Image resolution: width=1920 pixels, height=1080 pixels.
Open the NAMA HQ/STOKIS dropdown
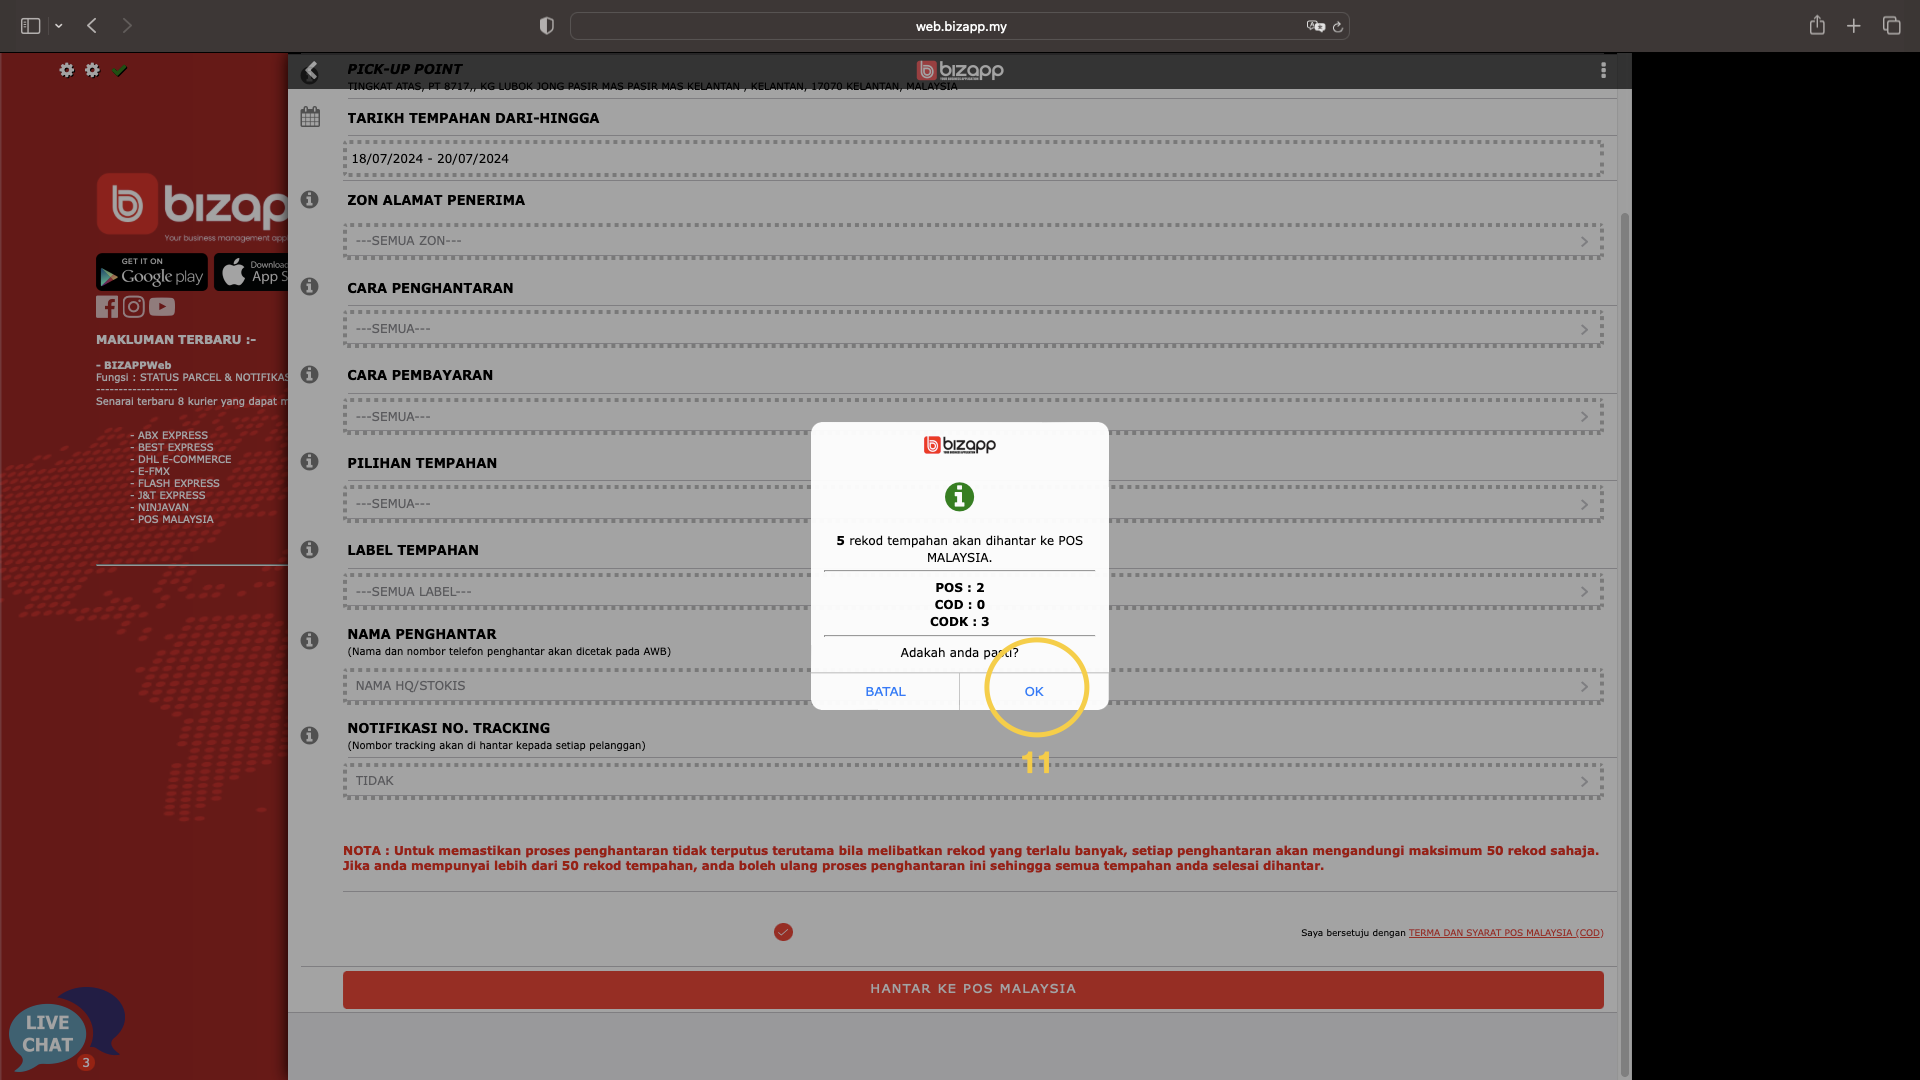click(x=973, y=686)
